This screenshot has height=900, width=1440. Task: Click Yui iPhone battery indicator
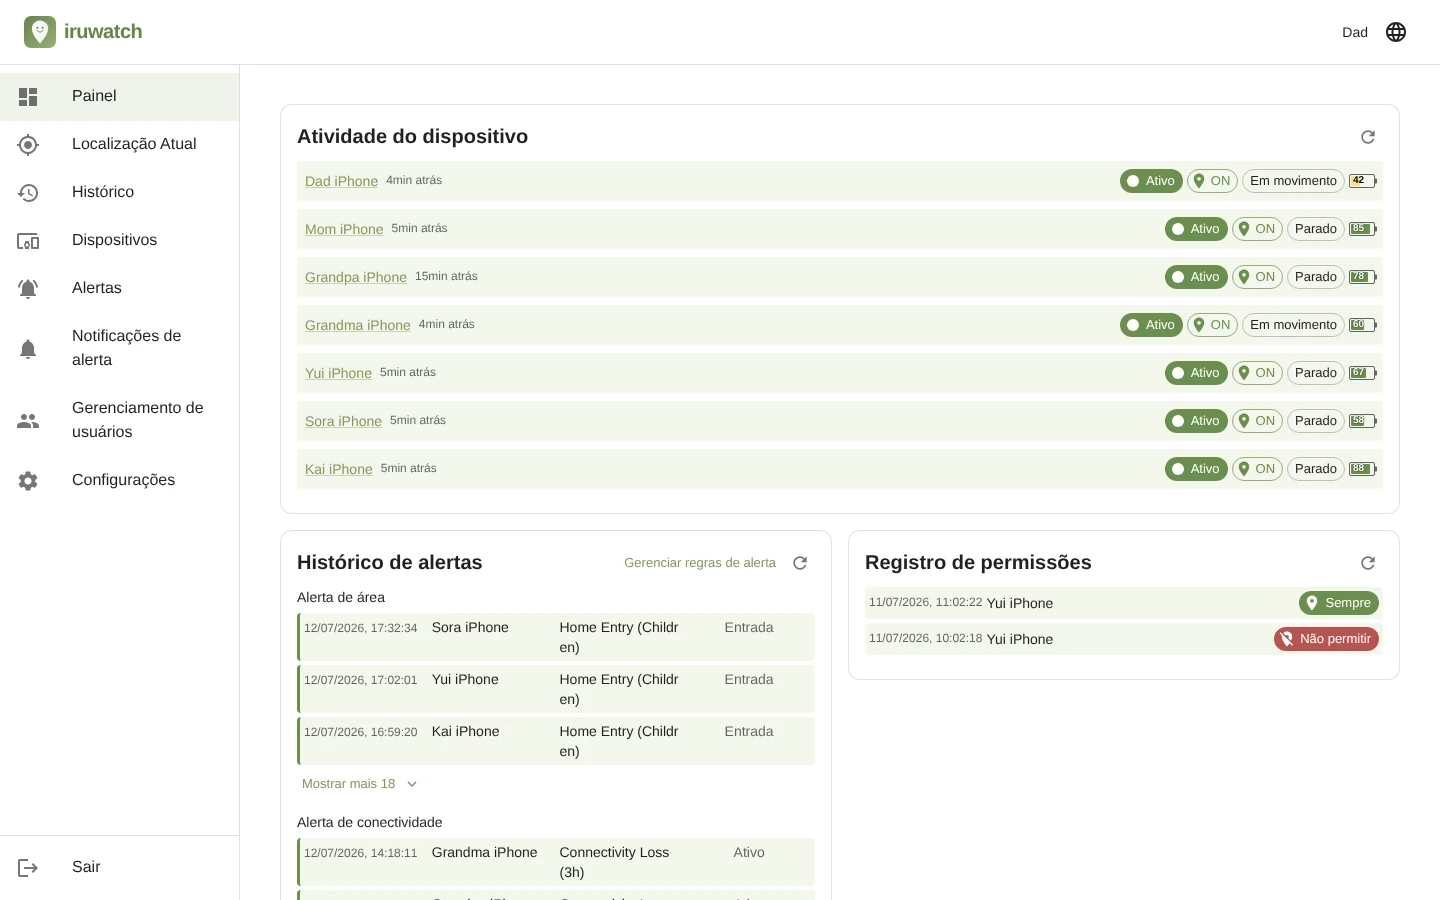coord(1363,373)
